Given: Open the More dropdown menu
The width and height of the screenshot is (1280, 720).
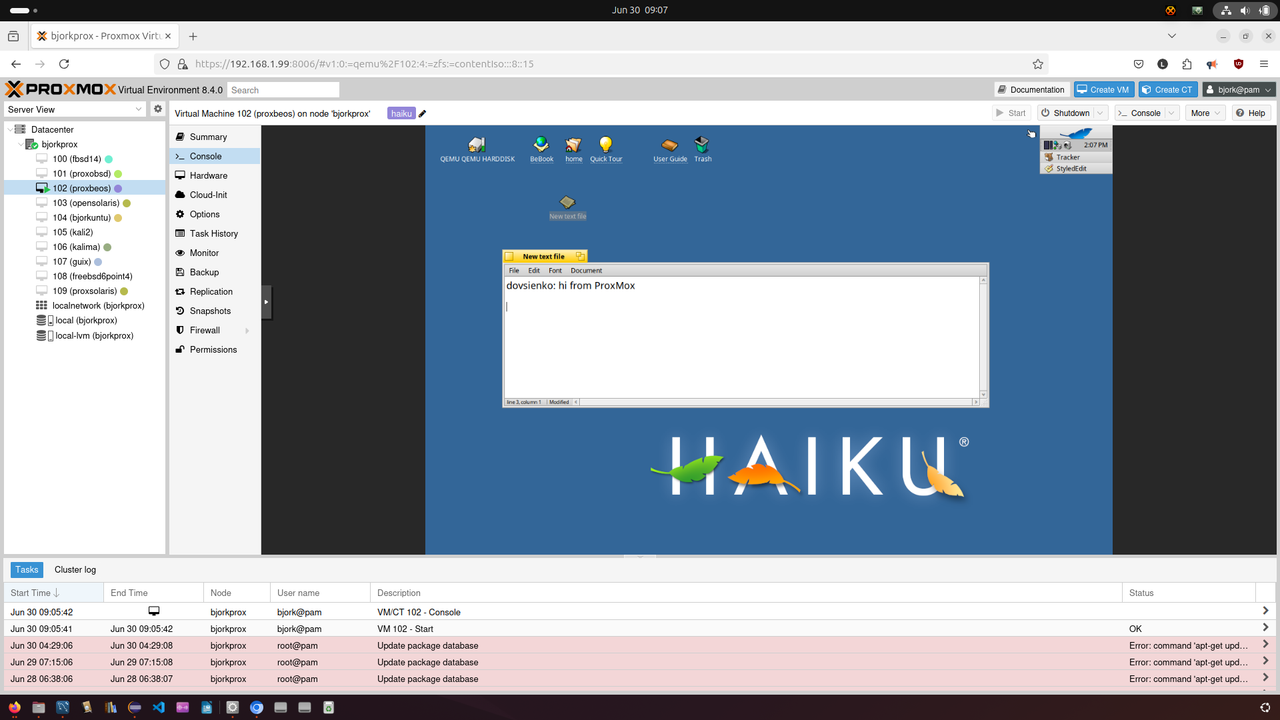Looking at the screenshot, I should coord(1205,113).
